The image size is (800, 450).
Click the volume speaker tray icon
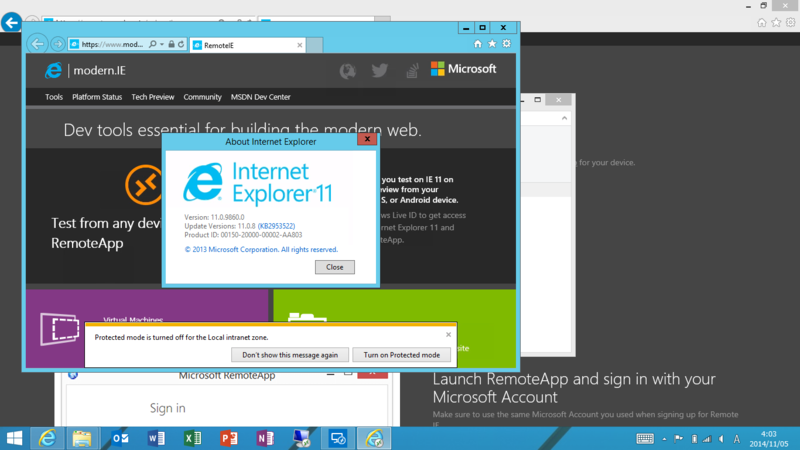click(721, 439)
